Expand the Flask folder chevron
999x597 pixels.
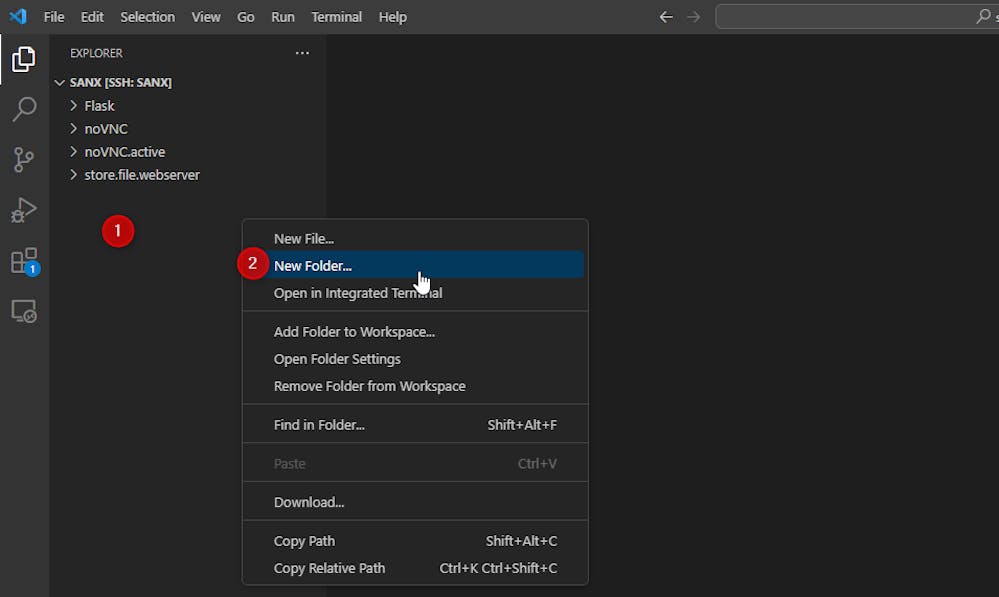[x=73, y=106]
